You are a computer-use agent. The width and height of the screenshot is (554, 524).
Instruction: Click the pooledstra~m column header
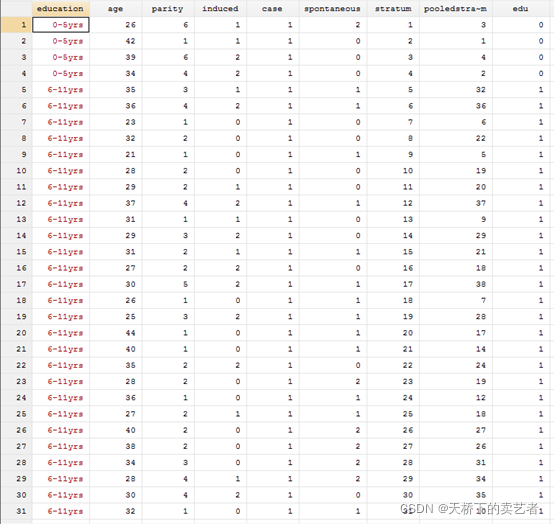click(x=455, y=8)
